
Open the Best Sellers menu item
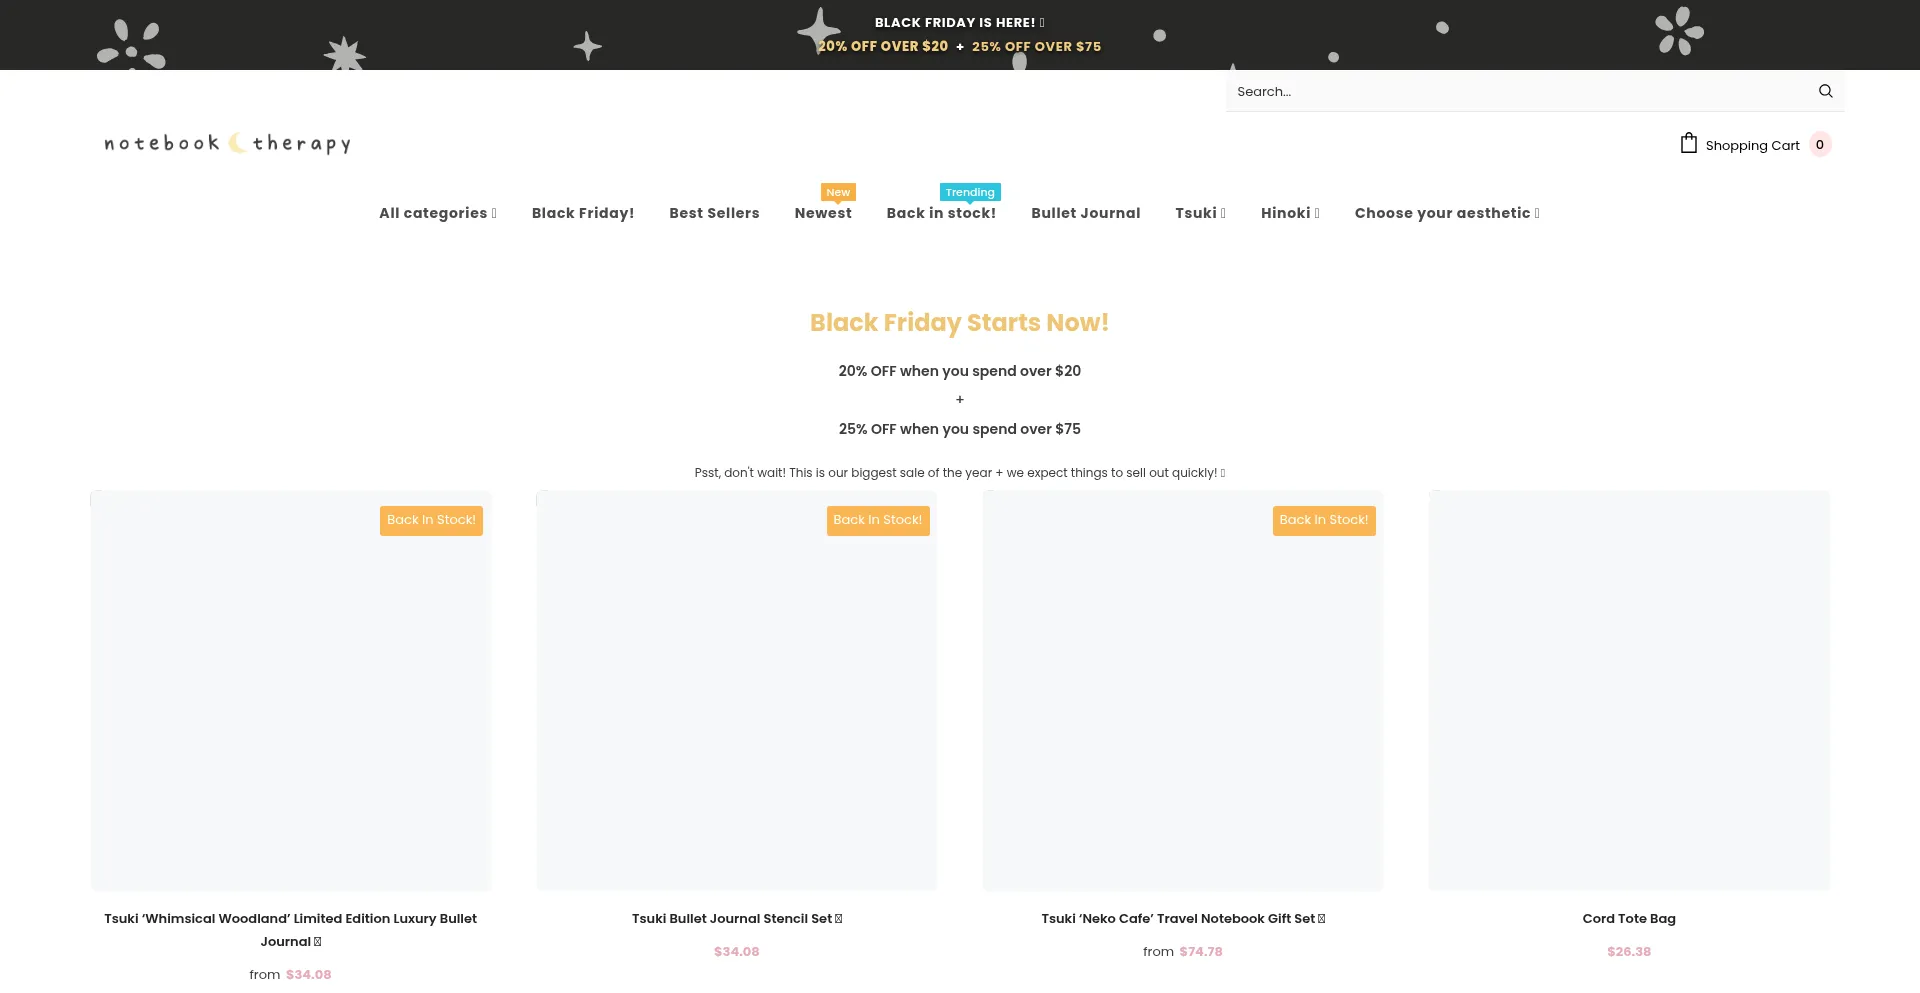[x=714, y=213]
